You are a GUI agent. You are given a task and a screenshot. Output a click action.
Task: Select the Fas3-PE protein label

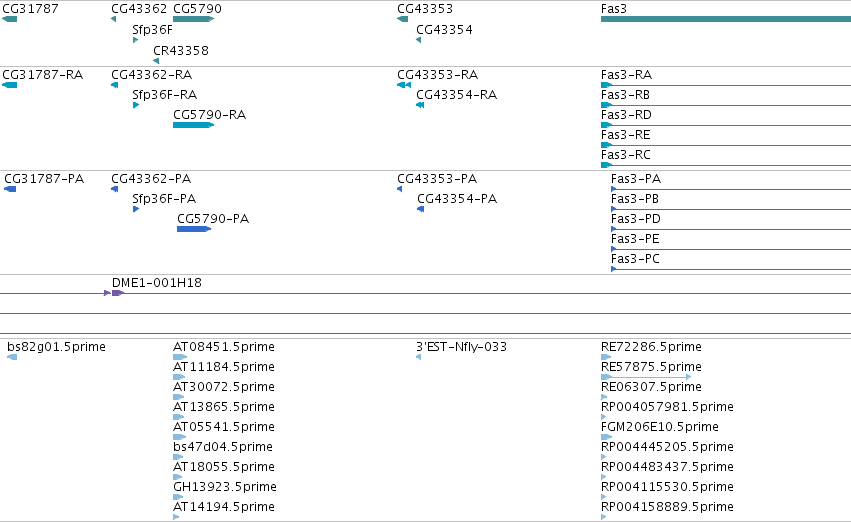click(x=635, y=239)
